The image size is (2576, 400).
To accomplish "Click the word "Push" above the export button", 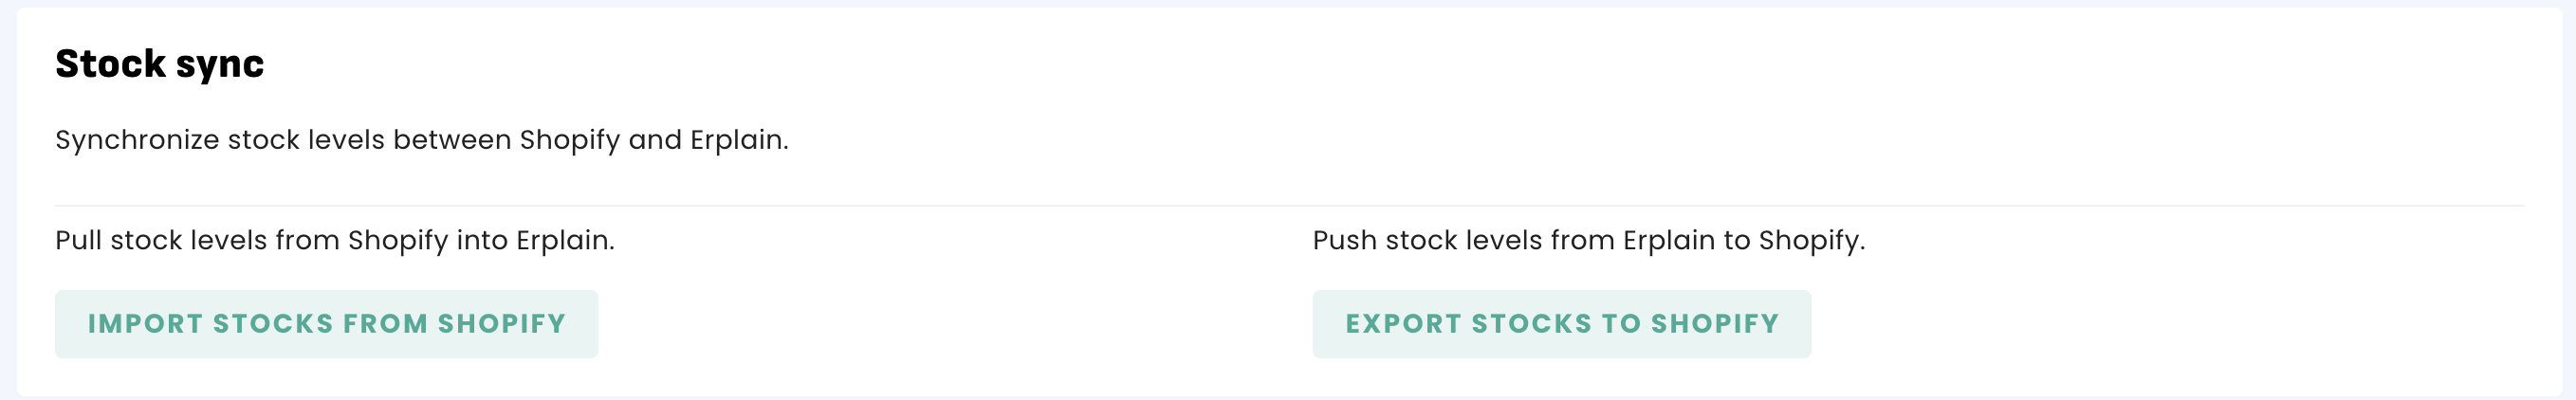I will click(x=1344, y=241).
